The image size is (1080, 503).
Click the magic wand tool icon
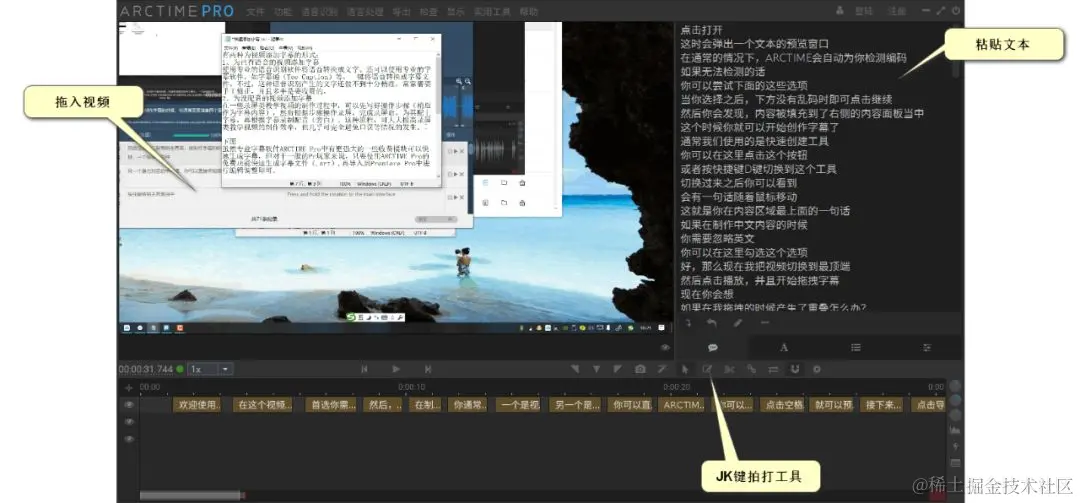click(662, 369)
